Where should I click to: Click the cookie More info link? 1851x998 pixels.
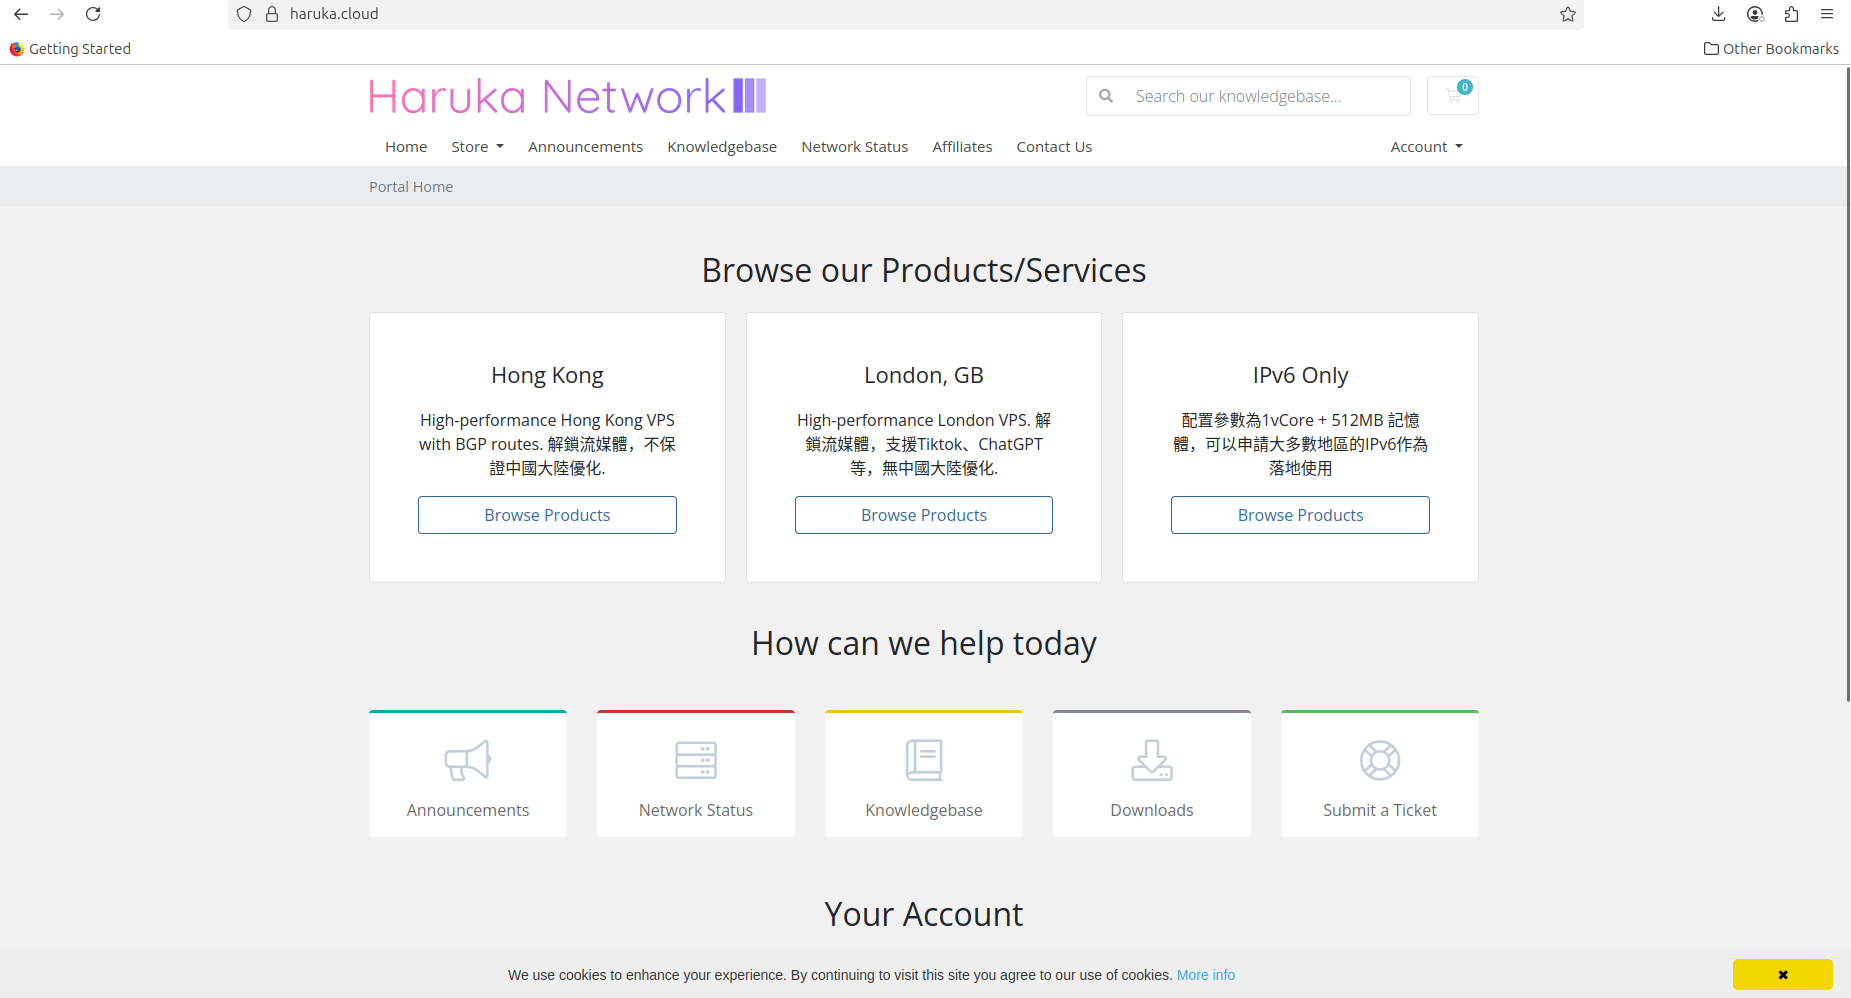[1205, 975]
